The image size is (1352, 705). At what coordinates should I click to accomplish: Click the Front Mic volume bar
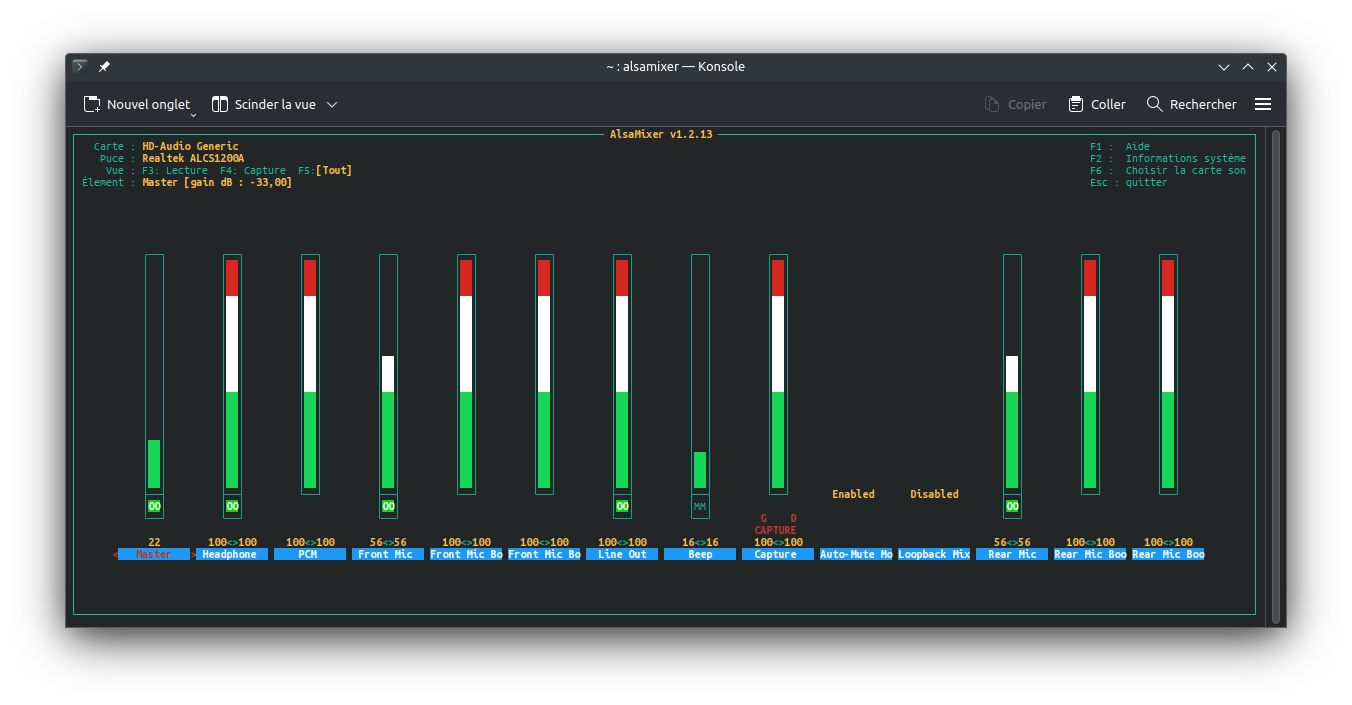pyautogui.click(x=388, y=420)
